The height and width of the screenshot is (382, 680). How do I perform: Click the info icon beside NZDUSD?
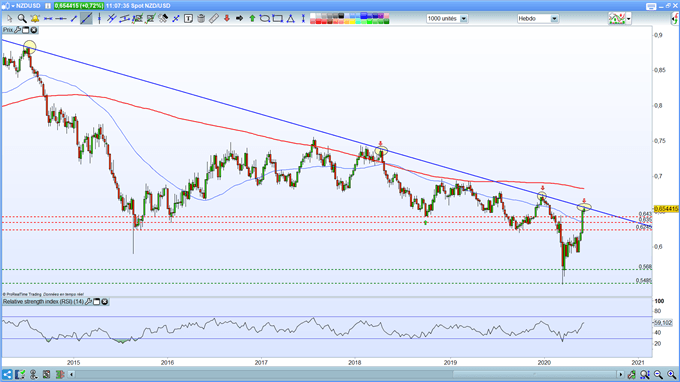[48, 6]
